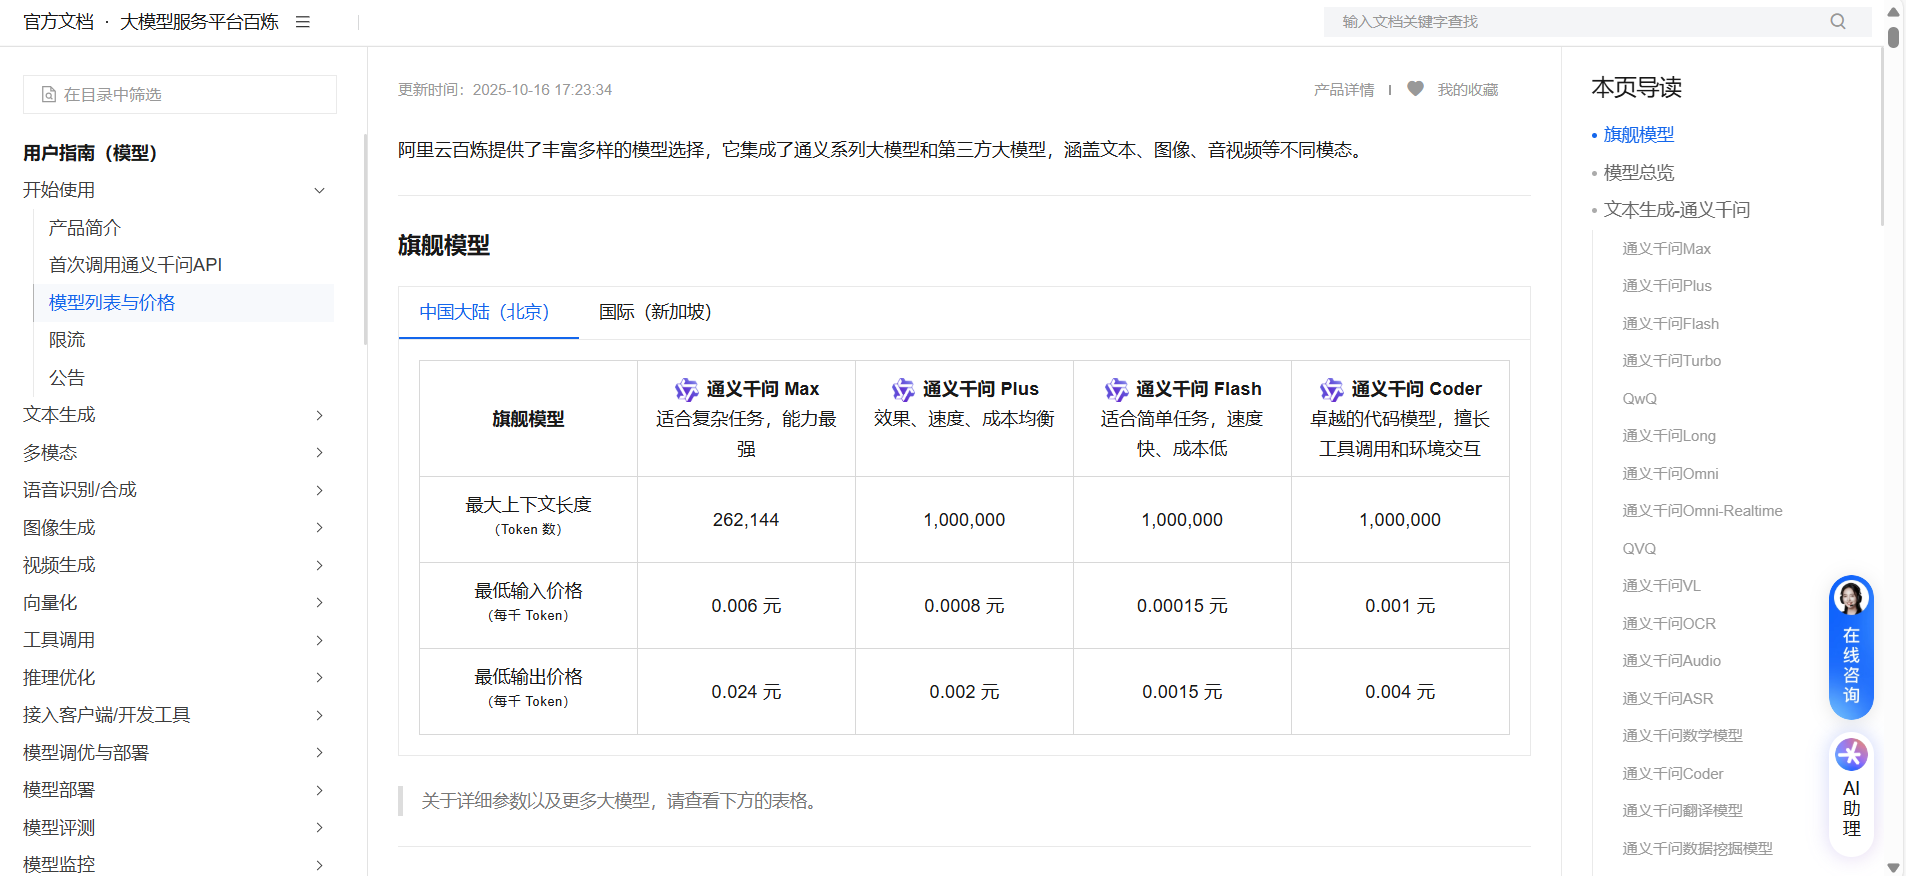
Task: Expand the 图像生成 sidebar section
Action: 320,528
